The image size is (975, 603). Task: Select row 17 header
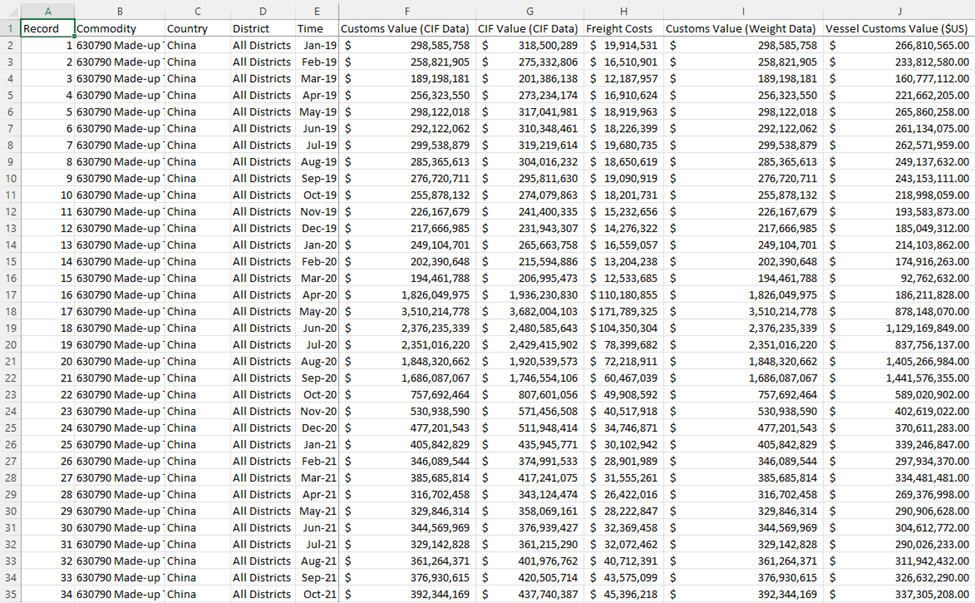(11, 295)
